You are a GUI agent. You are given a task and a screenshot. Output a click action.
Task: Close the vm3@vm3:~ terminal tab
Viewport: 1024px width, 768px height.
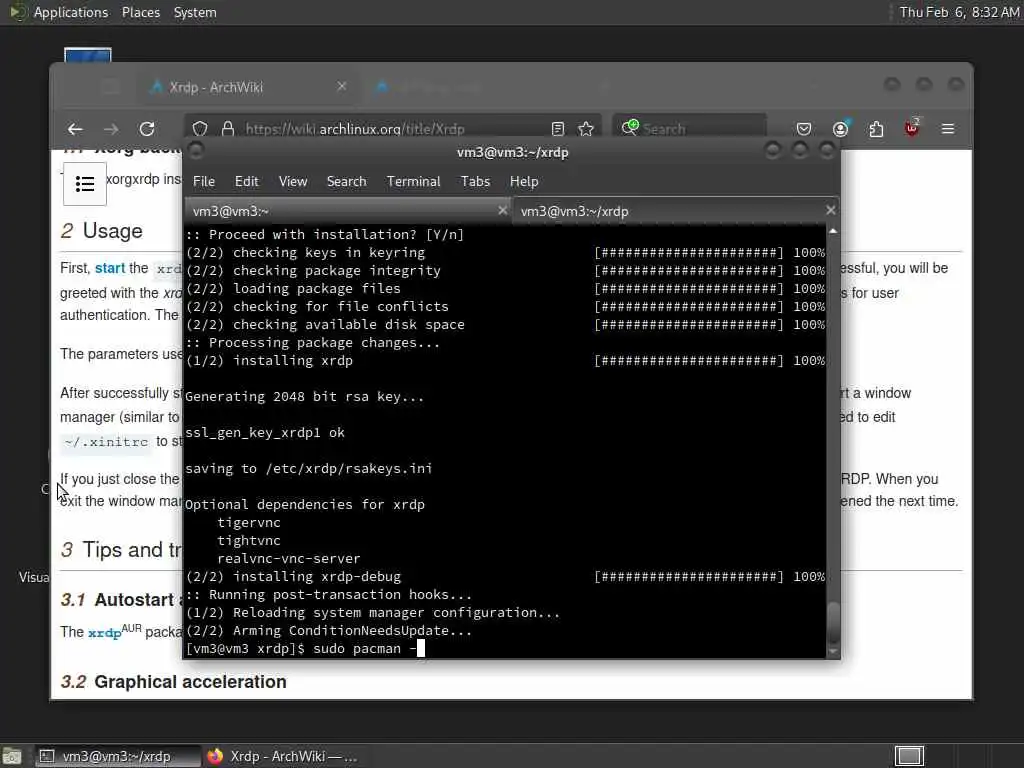point(502,210)
